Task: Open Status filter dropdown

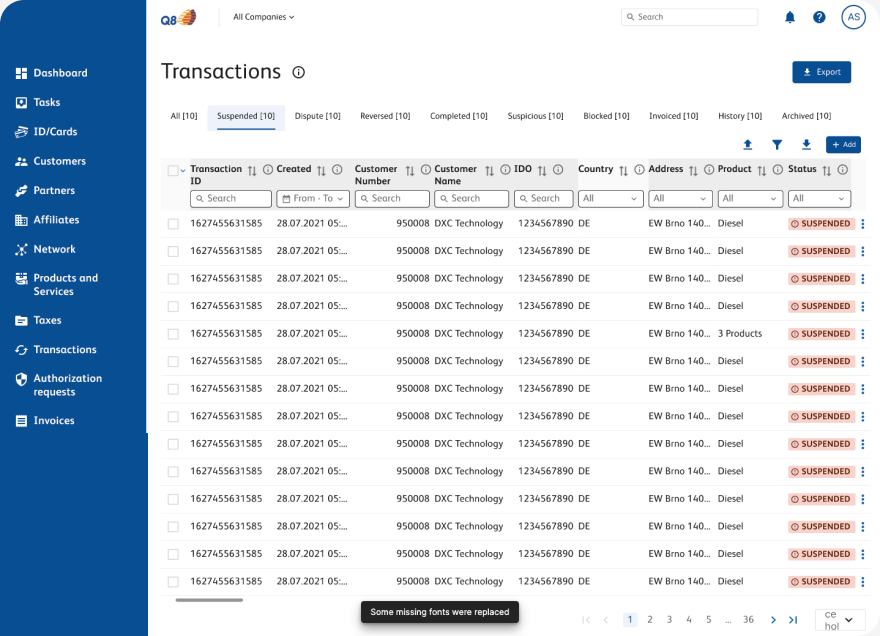Action: pyautogui.click(x=819, y=199)
